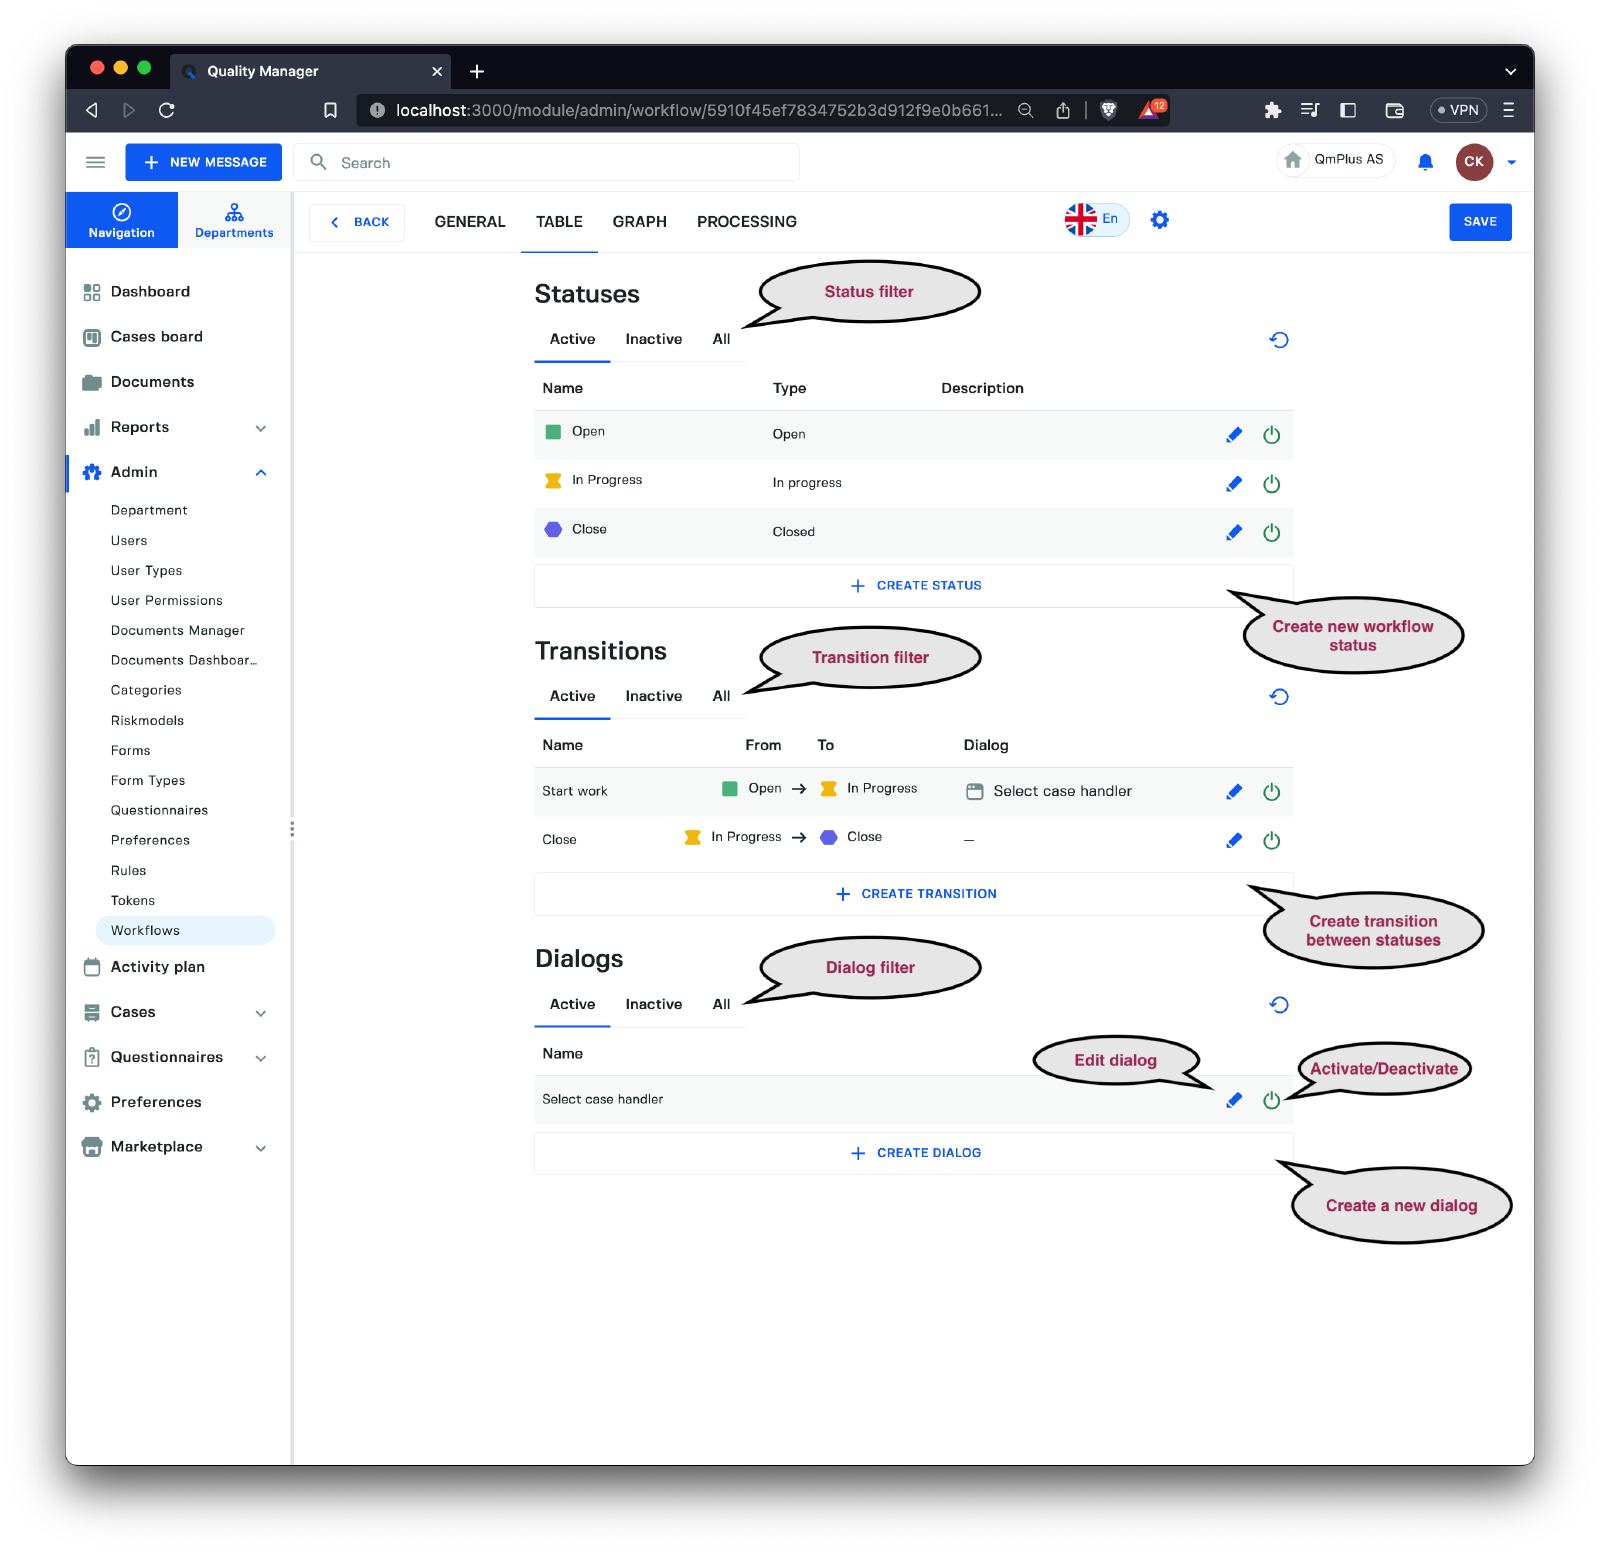This screenshot has height=1552, width=1600.
Task: Click the pencil icon for Select case handler dialog
Action: coord(1234,1100)
